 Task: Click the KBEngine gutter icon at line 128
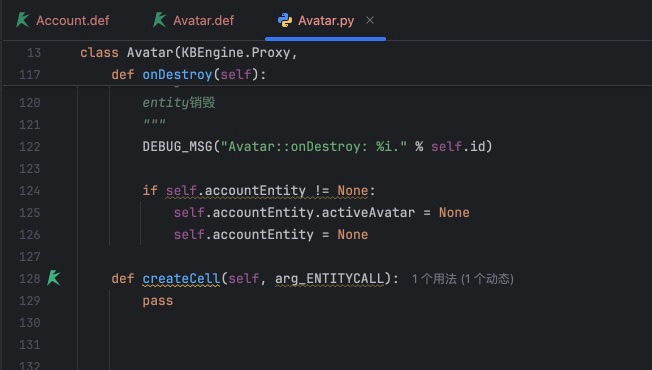click(x=54, y=278)
